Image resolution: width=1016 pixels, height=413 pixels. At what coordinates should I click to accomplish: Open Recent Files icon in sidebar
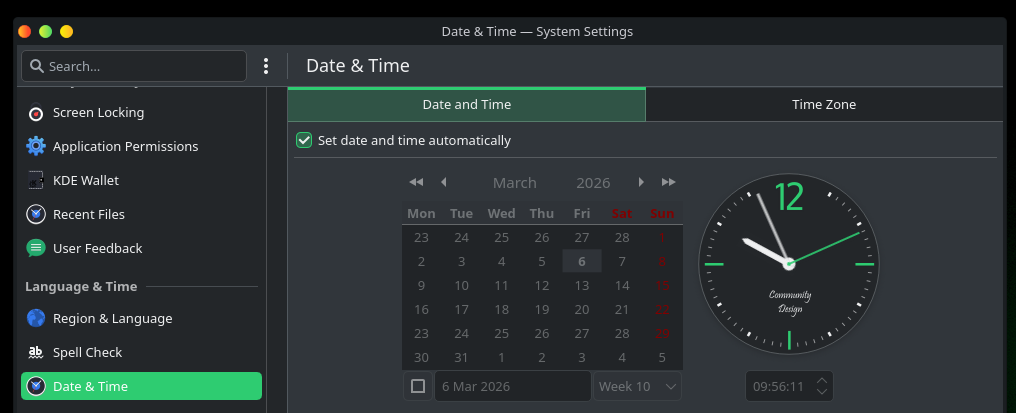[36, 215]
